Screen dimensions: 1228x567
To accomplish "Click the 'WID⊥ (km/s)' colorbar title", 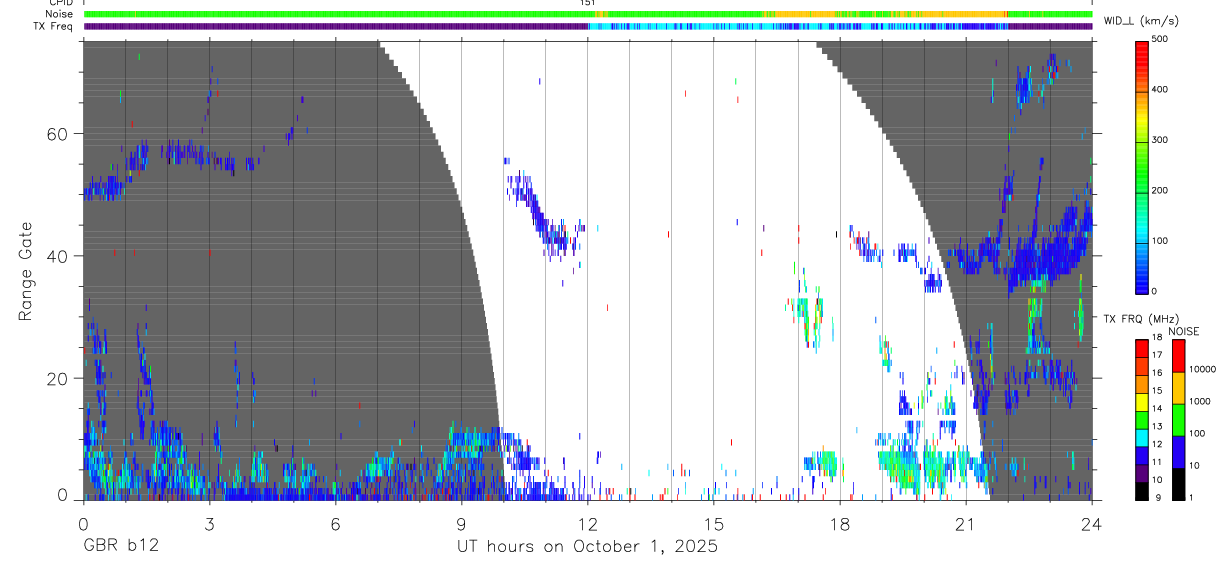I will (1143, 20).
